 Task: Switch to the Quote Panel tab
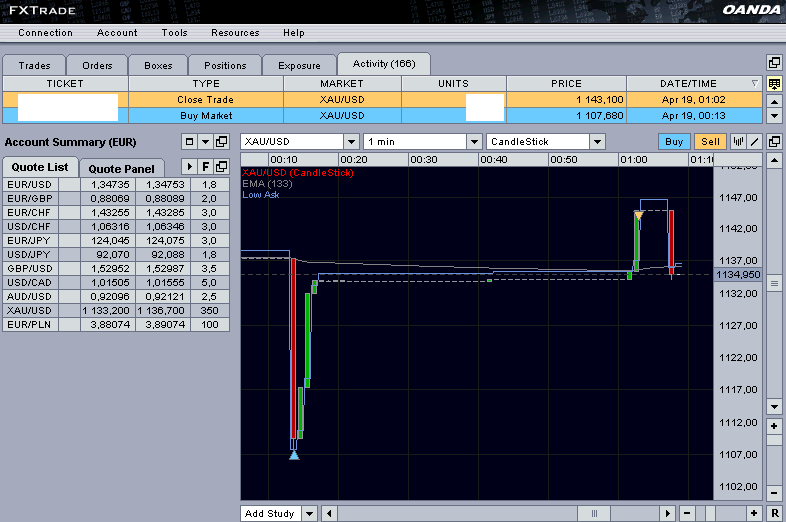coord(121,169)
